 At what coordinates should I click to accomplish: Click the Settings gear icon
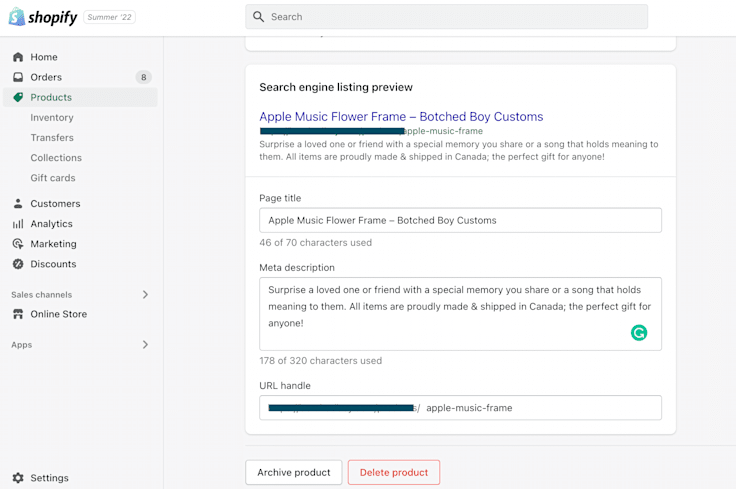18,478
